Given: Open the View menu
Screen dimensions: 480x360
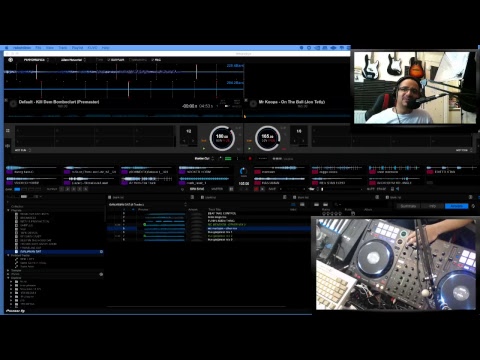Looking at the screenshot, I should pos(50,48).
